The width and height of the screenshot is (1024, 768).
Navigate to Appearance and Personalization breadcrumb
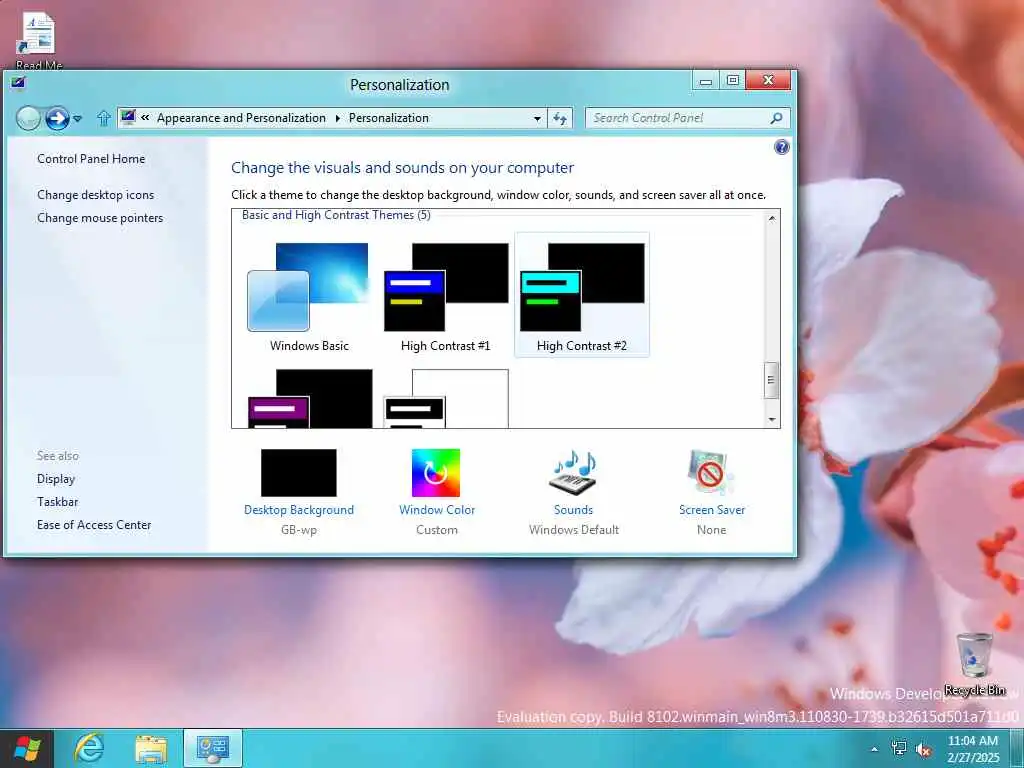point(241,118)
